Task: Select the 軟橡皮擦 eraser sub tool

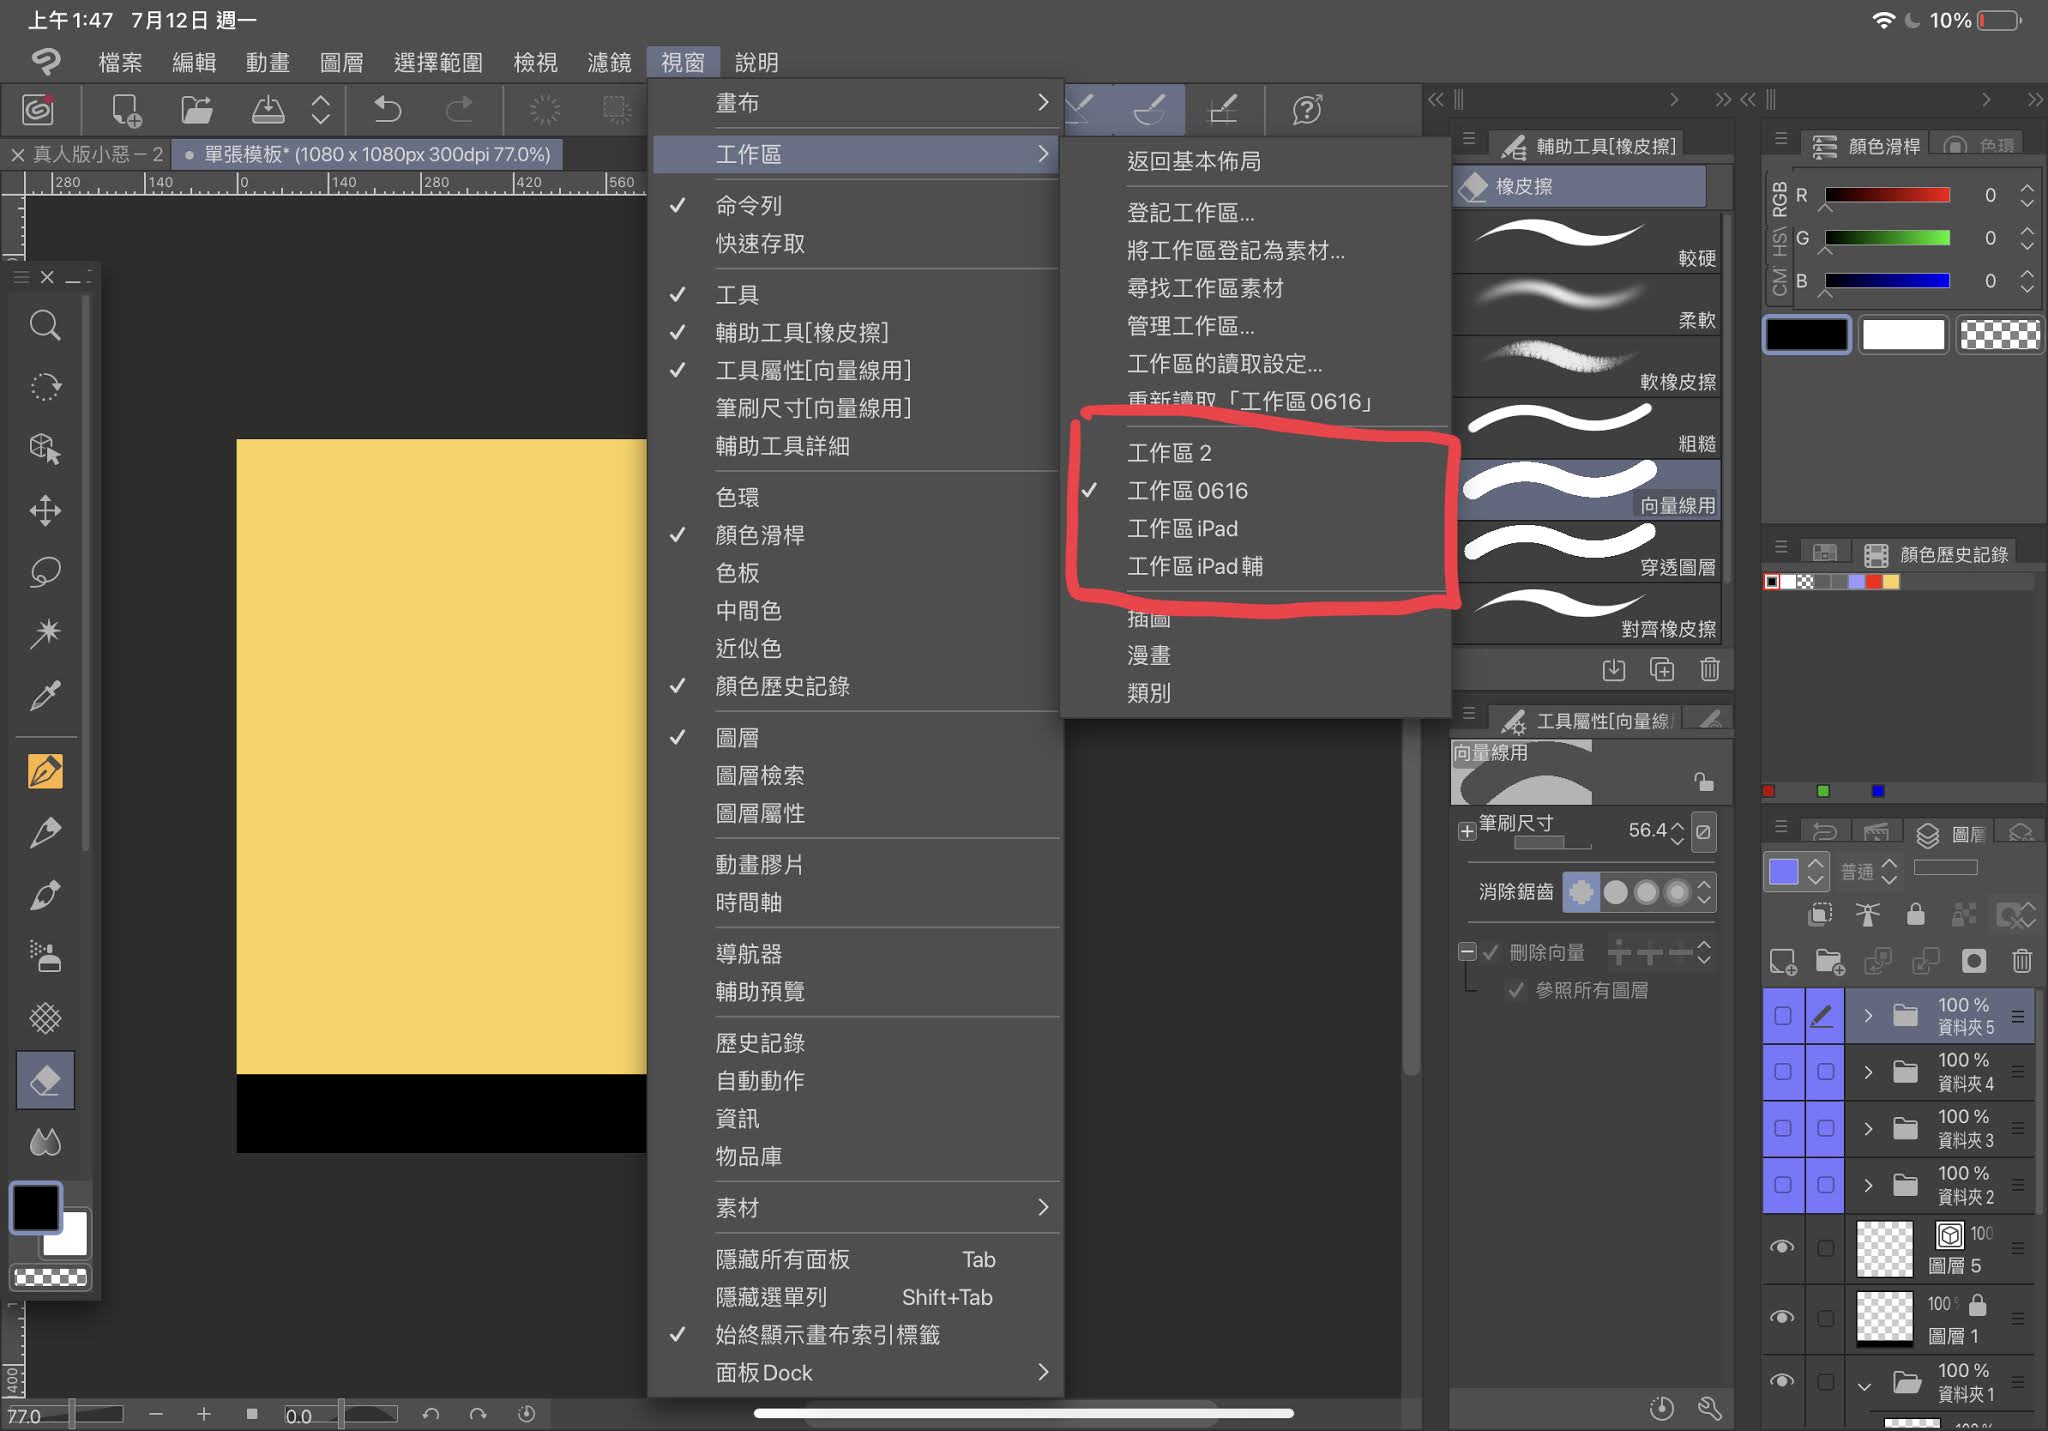Action: pyautogui.click(x=1590, y=366)
